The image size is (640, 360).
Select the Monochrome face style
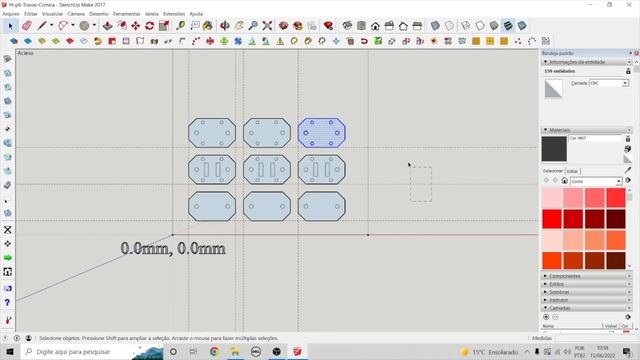[522, 26]
